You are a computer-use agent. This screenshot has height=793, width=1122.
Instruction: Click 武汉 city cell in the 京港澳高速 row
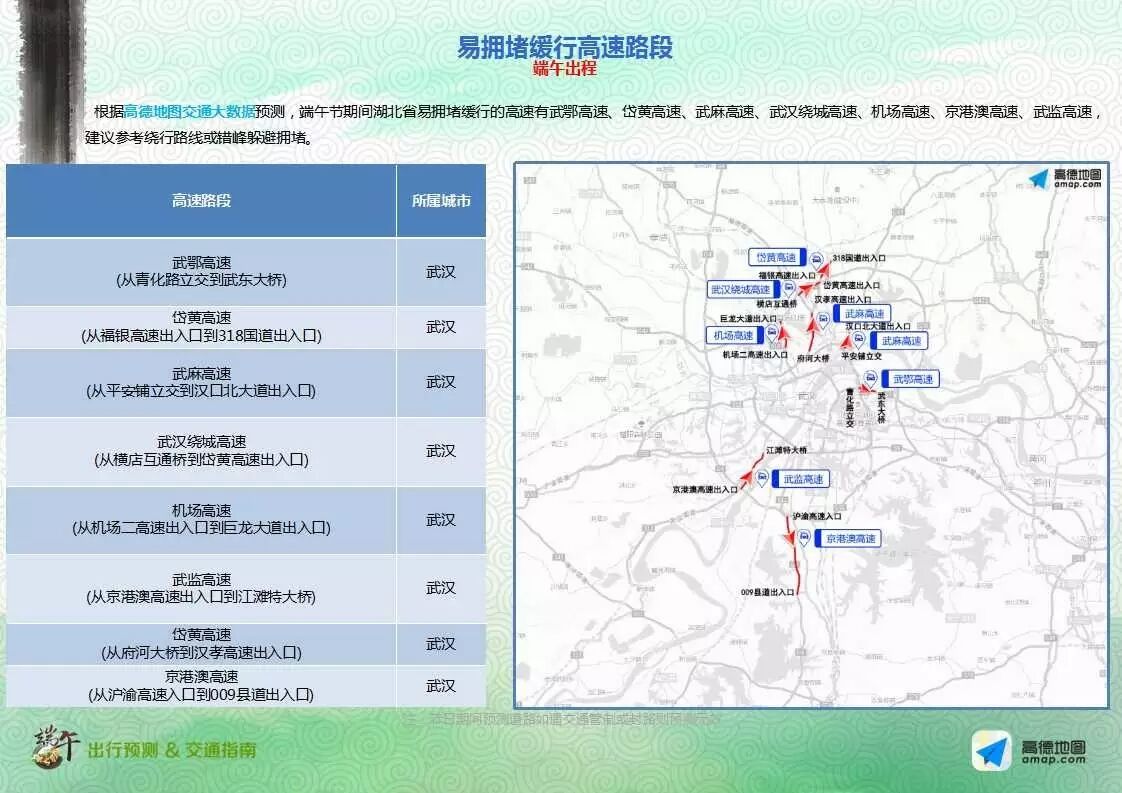442,686
